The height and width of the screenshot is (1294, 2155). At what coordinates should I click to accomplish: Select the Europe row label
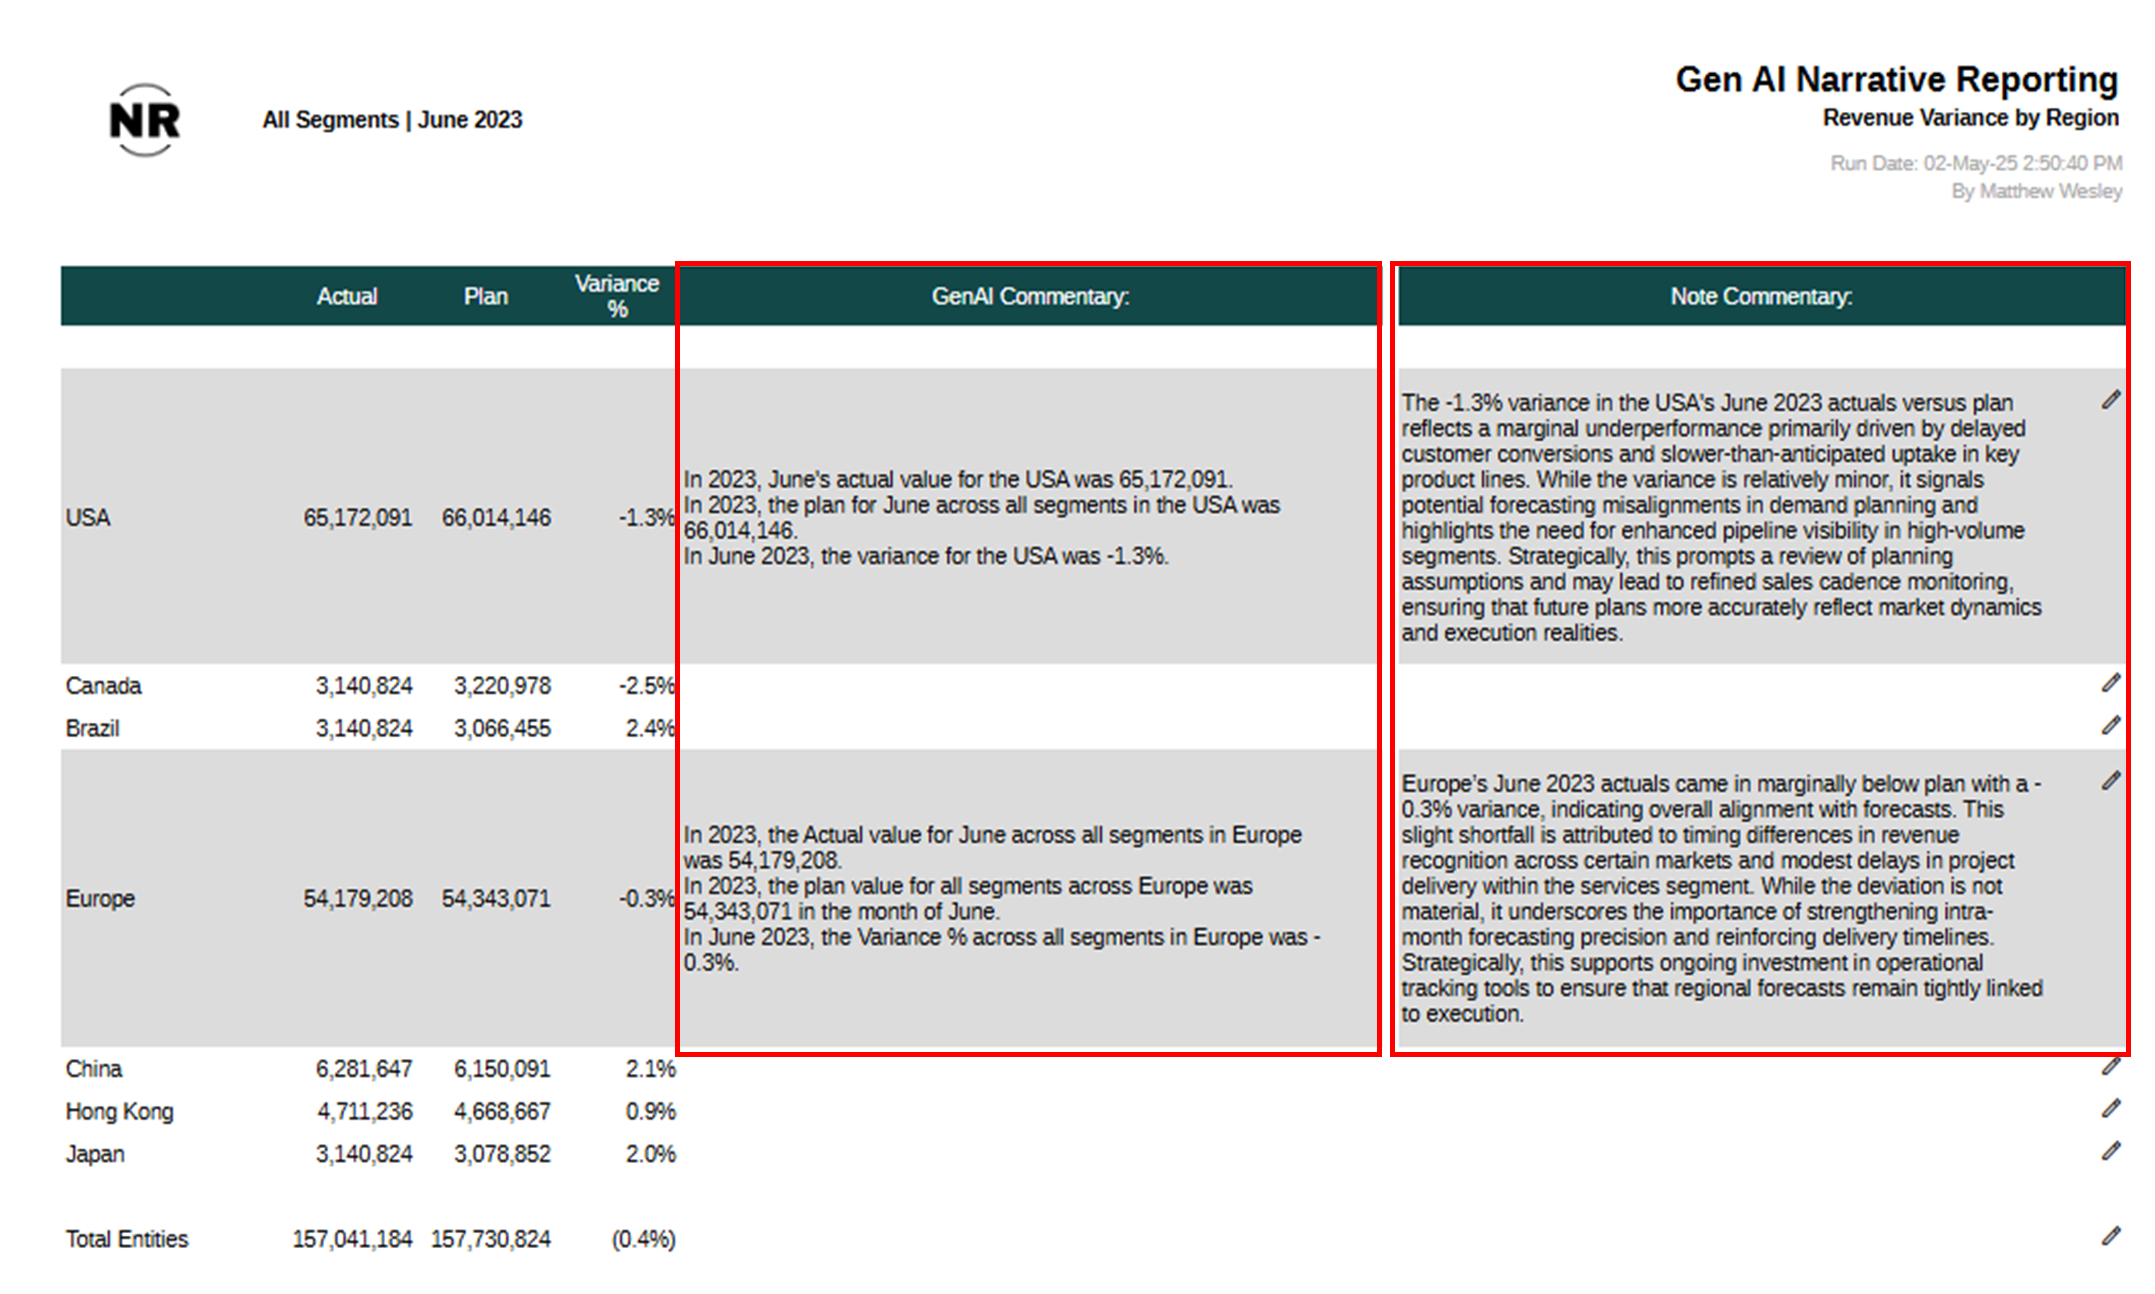coord(100,898)
